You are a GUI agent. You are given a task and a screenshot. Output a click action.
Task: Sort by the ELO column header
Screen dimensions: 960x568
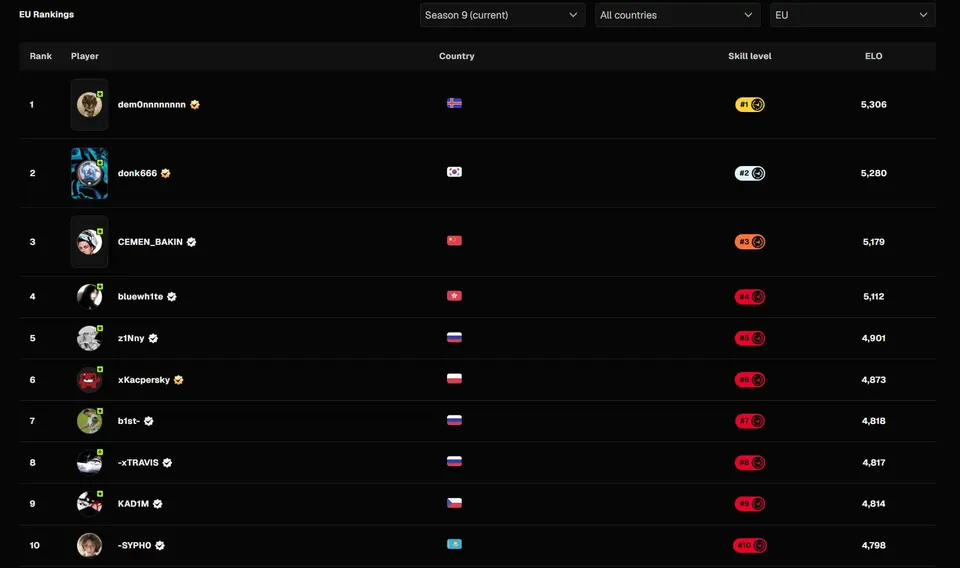tap(874, 56)
